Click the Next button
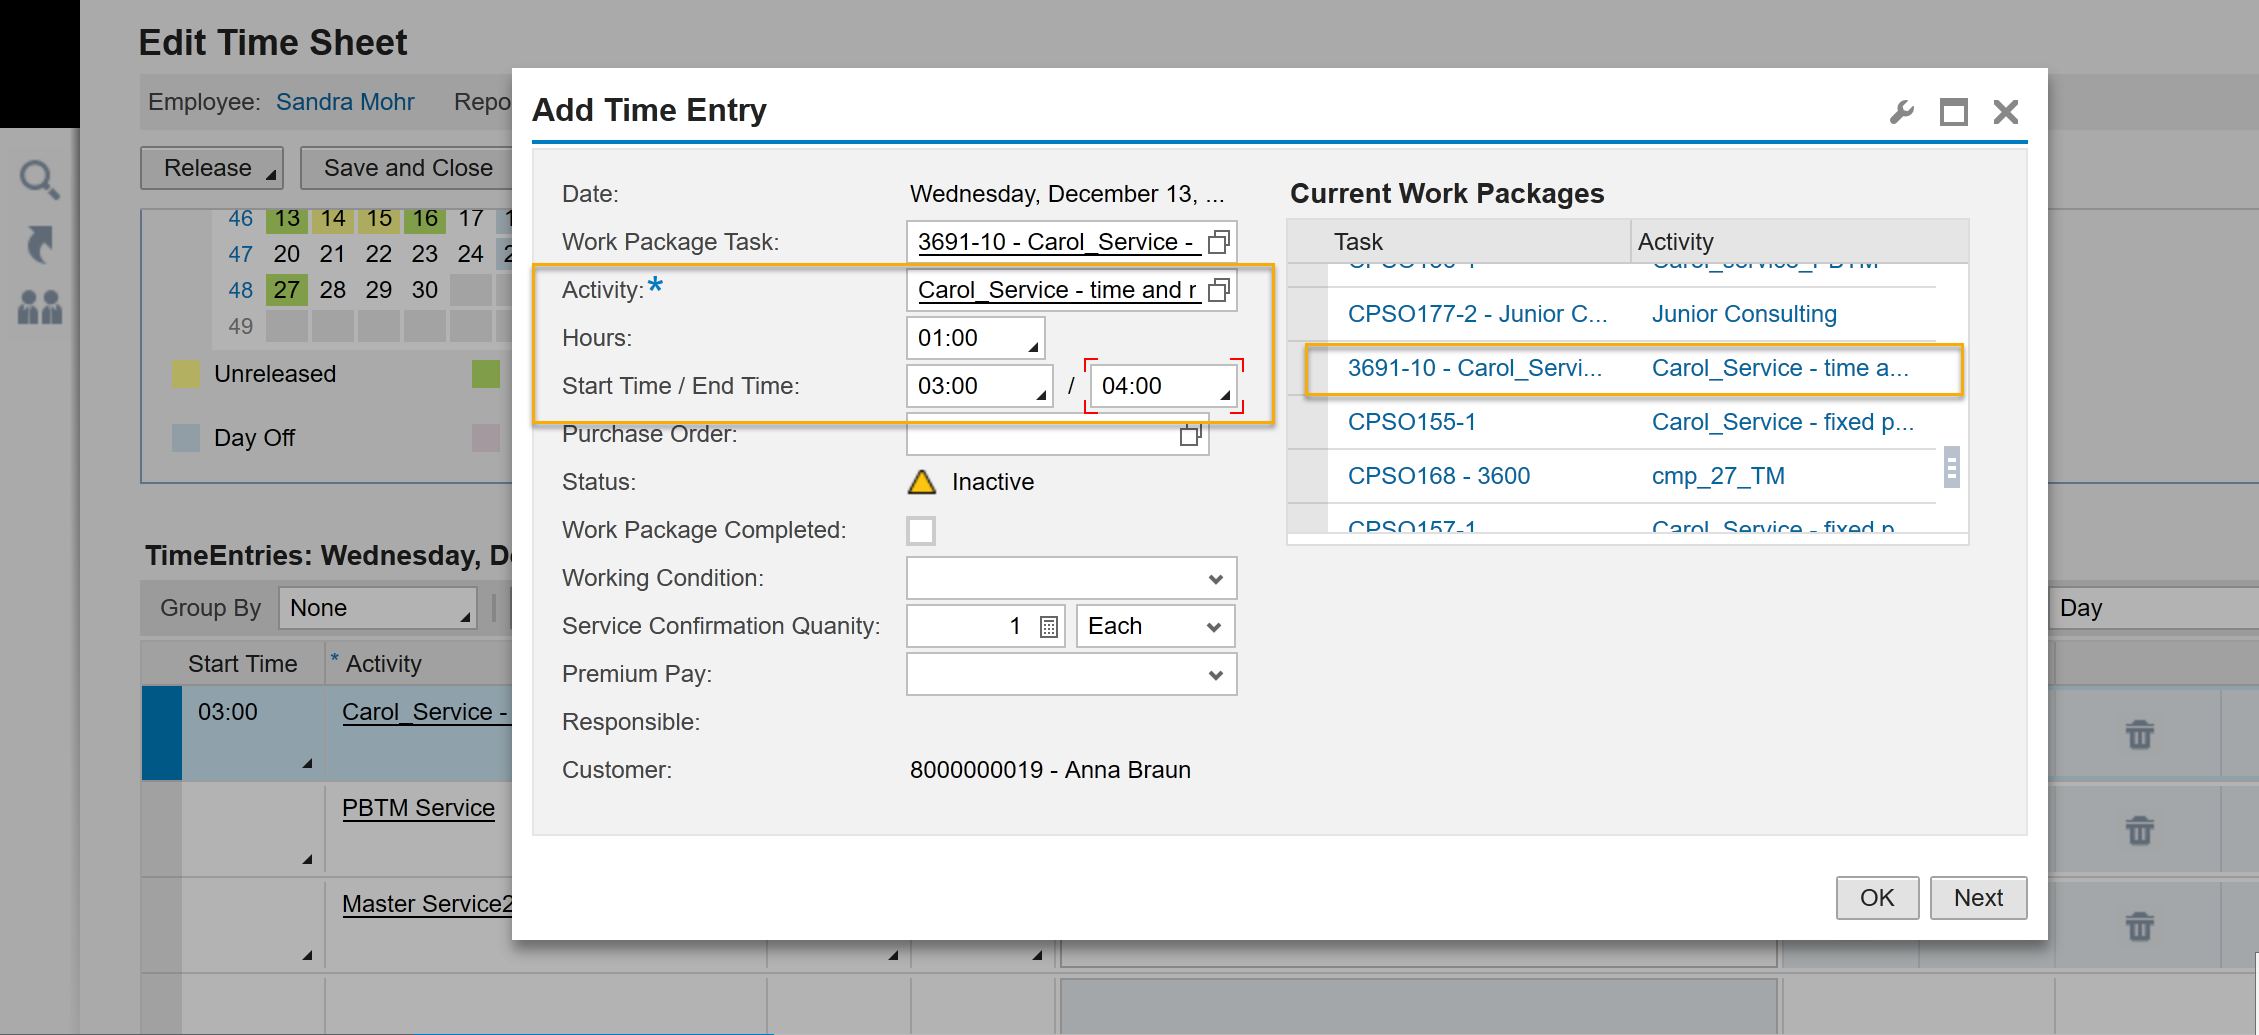This screenshot has height=1035, width=2259. (x=1978, y=898)
